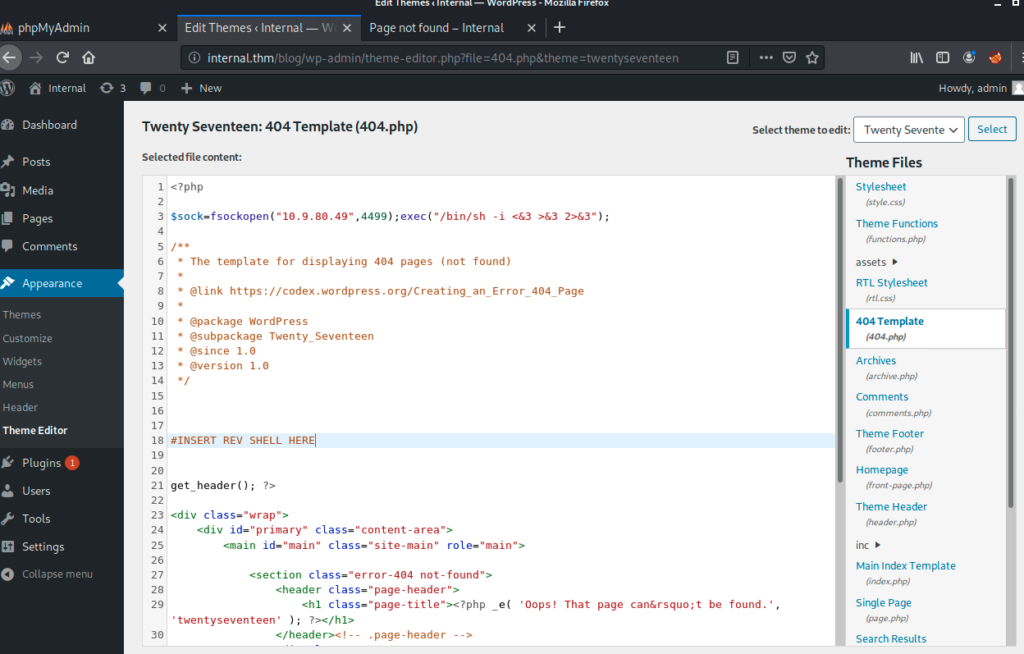Open the WordPress logo menu
Viewport: 1024px width, 654px height.
7,88
